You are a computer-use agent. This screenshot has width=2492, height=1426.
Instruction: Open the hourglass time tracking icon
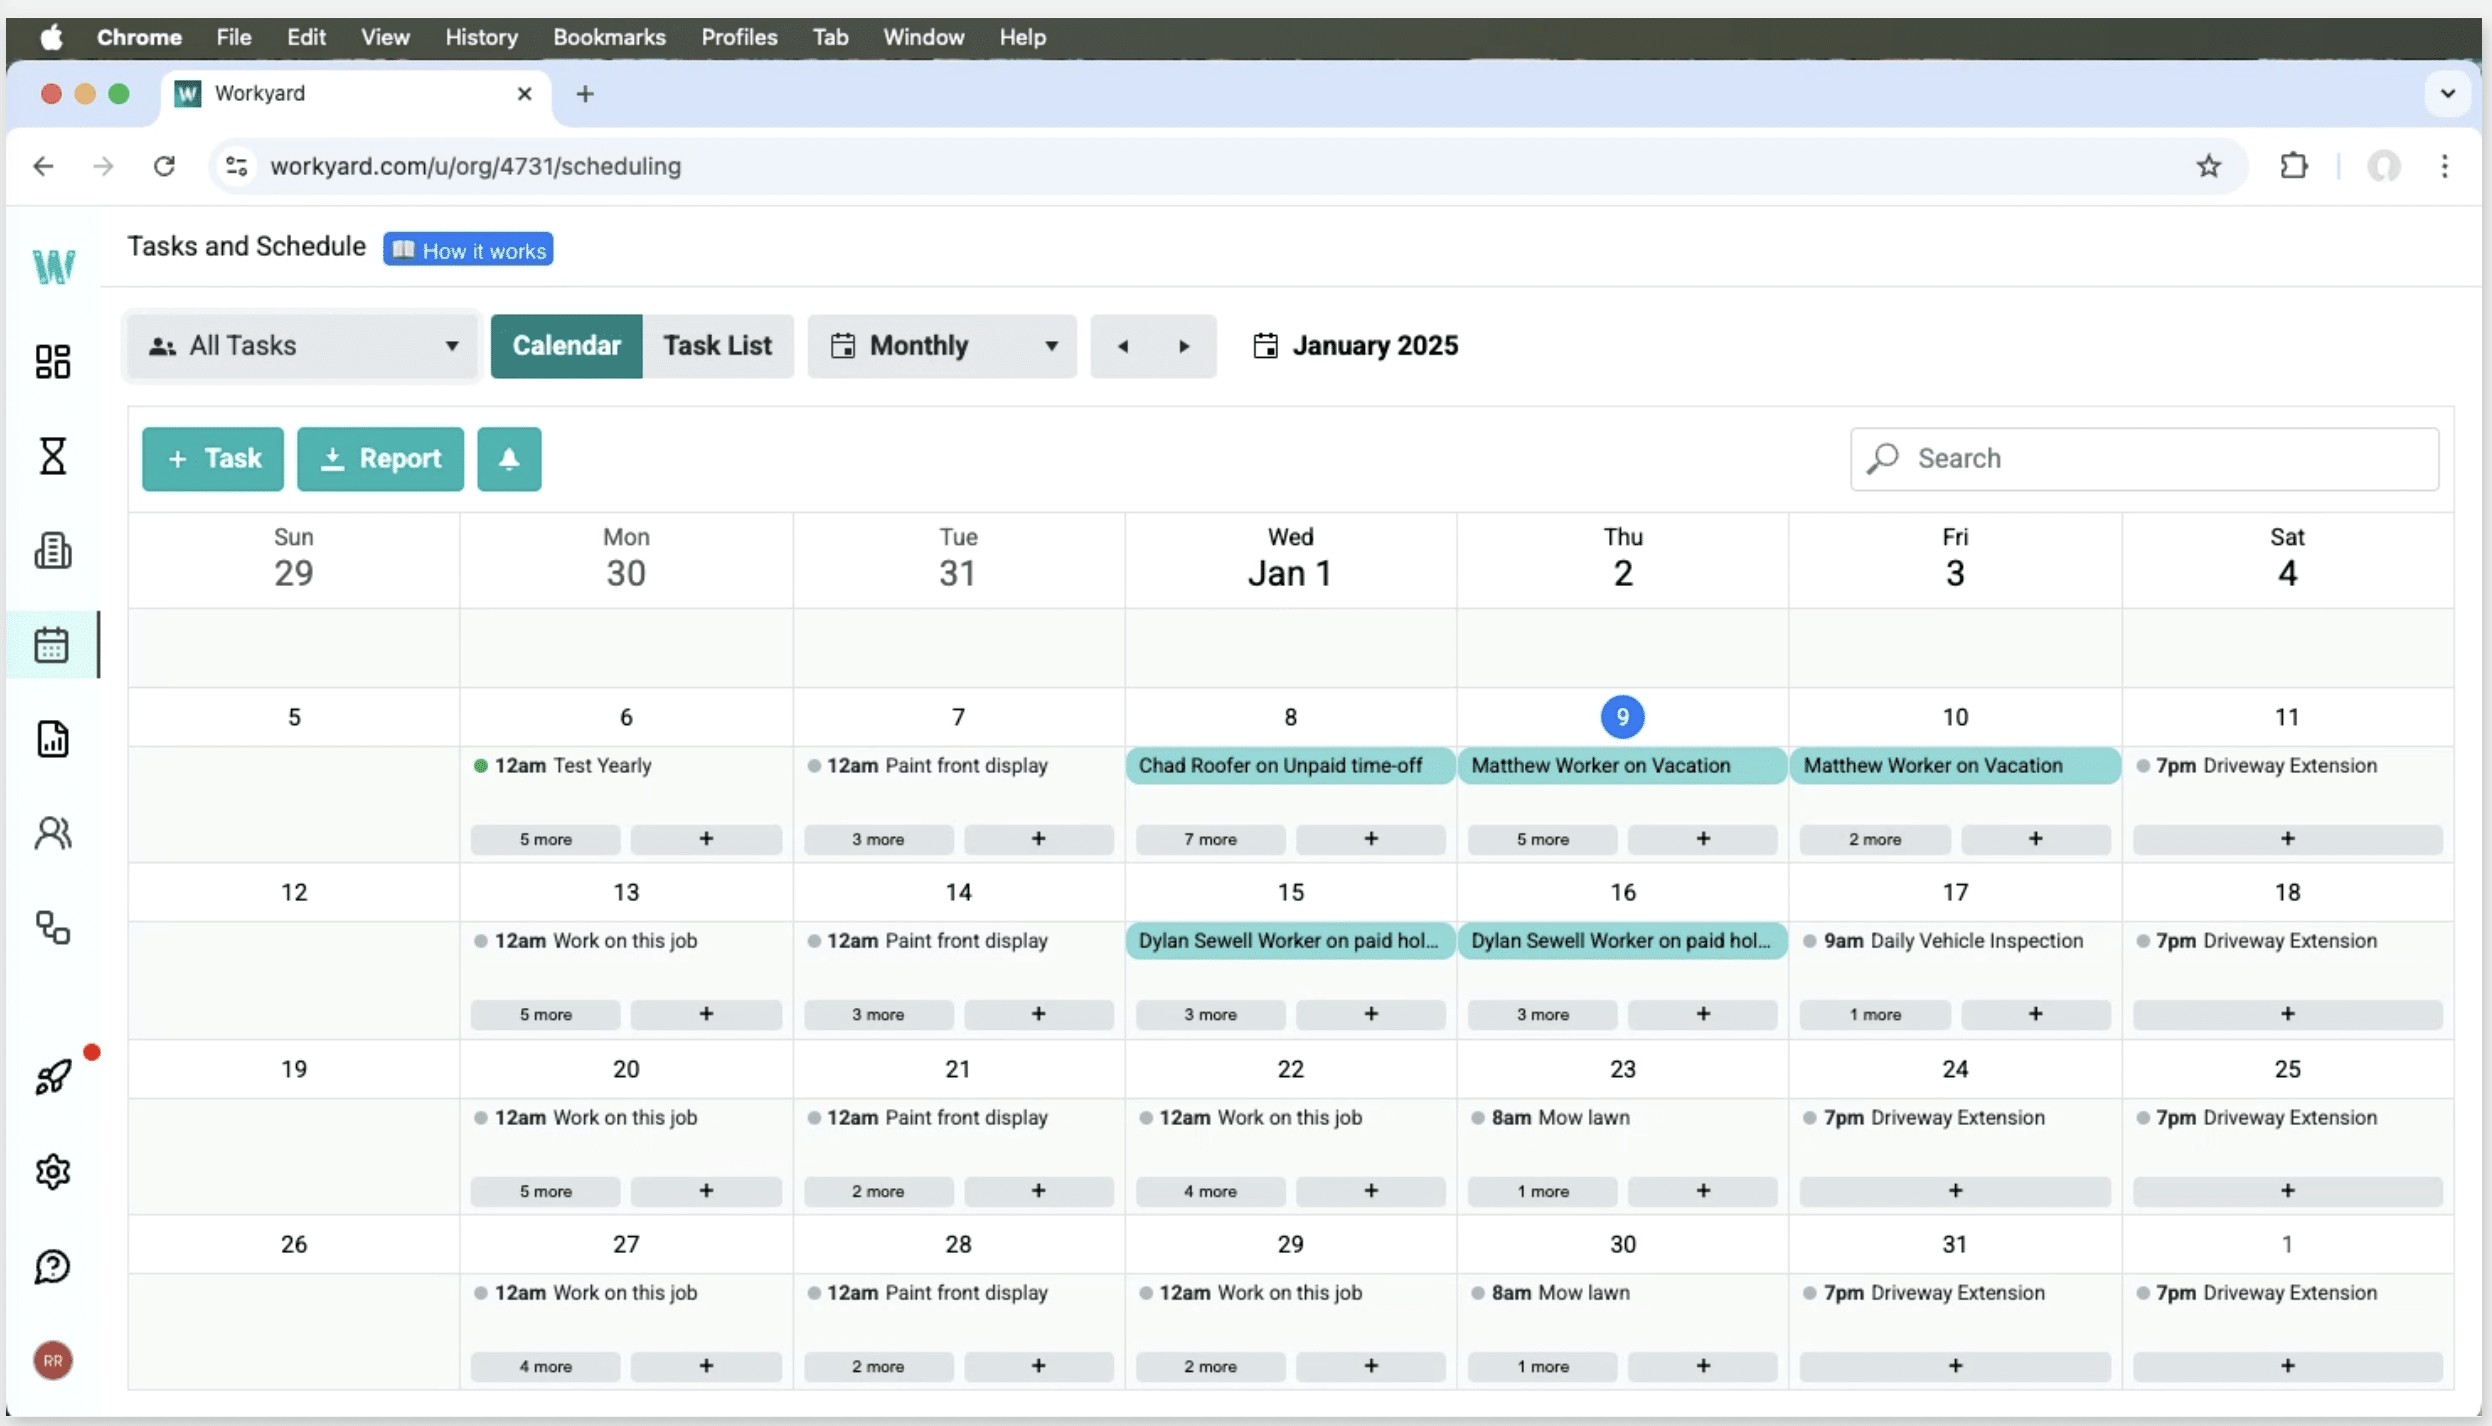click(x=53, y=456)
